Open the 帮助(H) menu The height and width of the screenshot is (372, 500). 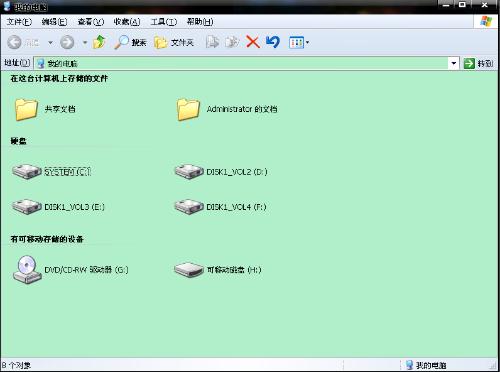coord(200,22)
